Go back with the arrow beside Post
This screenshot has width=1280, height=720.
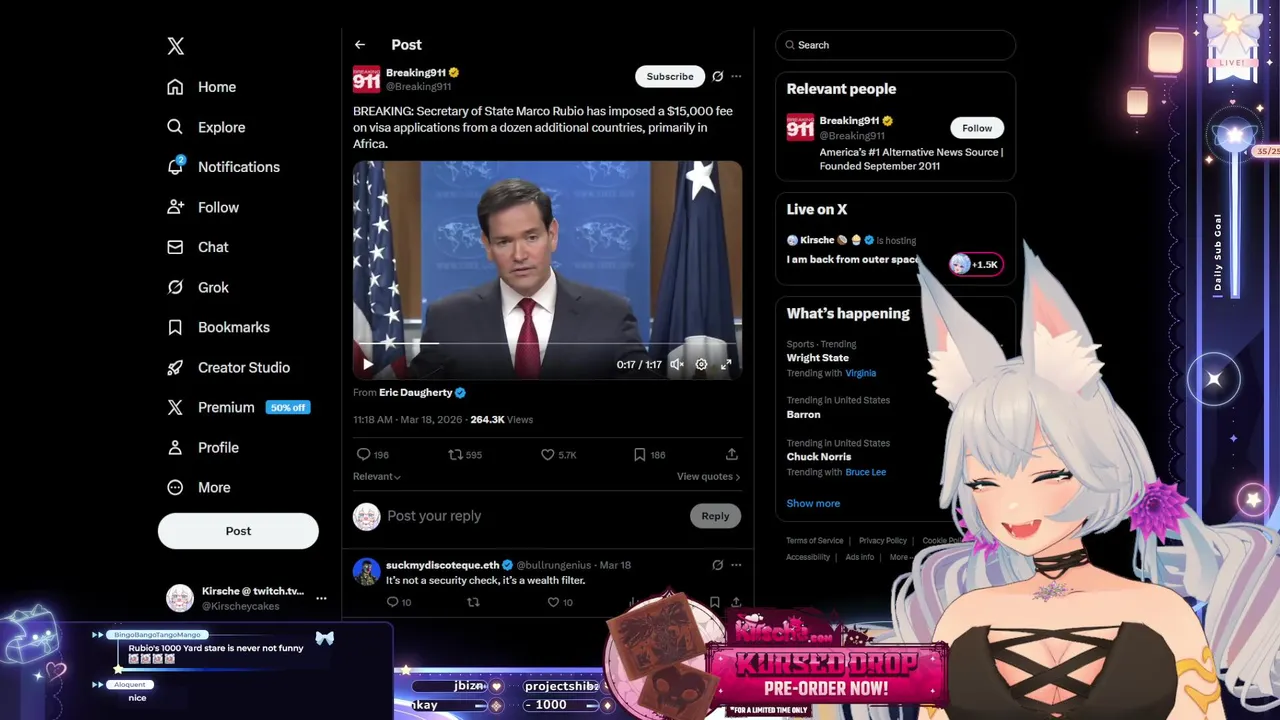(x=360, y=45)
